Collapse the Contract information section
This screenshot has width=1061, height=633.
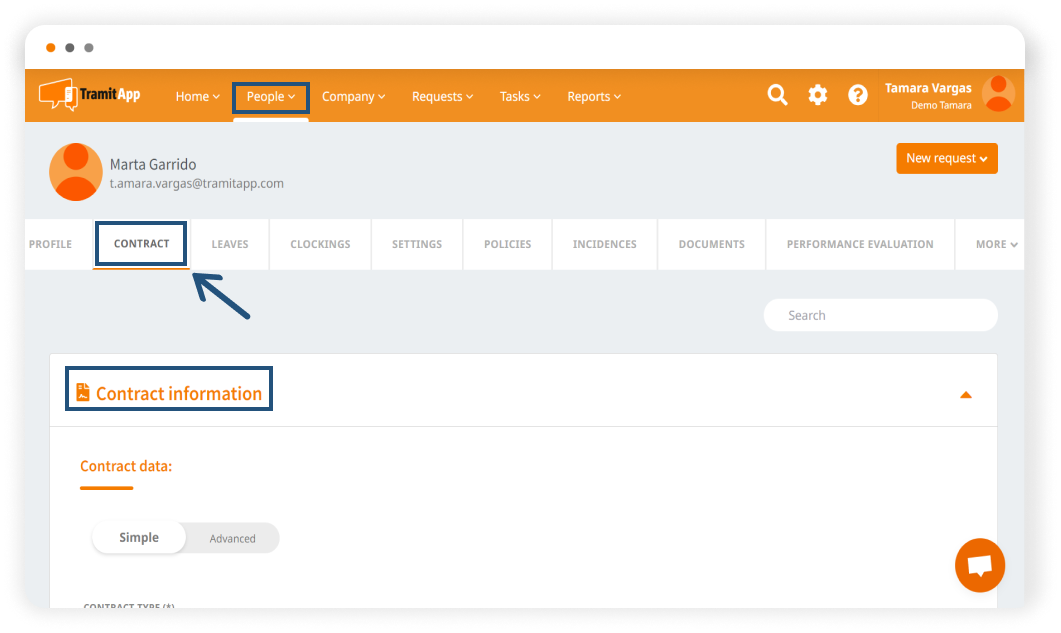pos(965,394)
